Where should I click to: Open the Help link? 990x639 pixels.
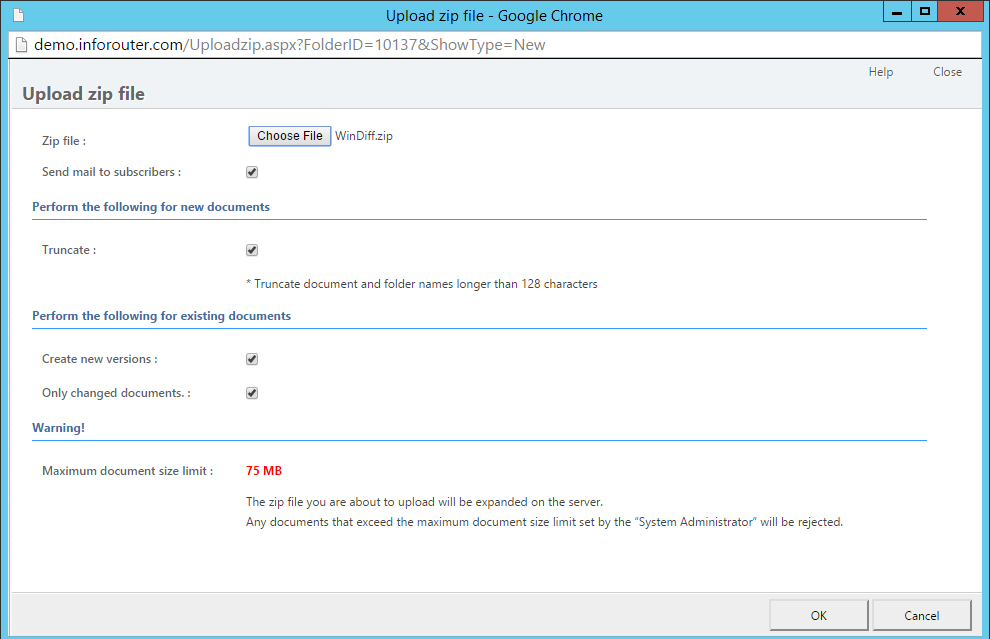tap(881, 72)
